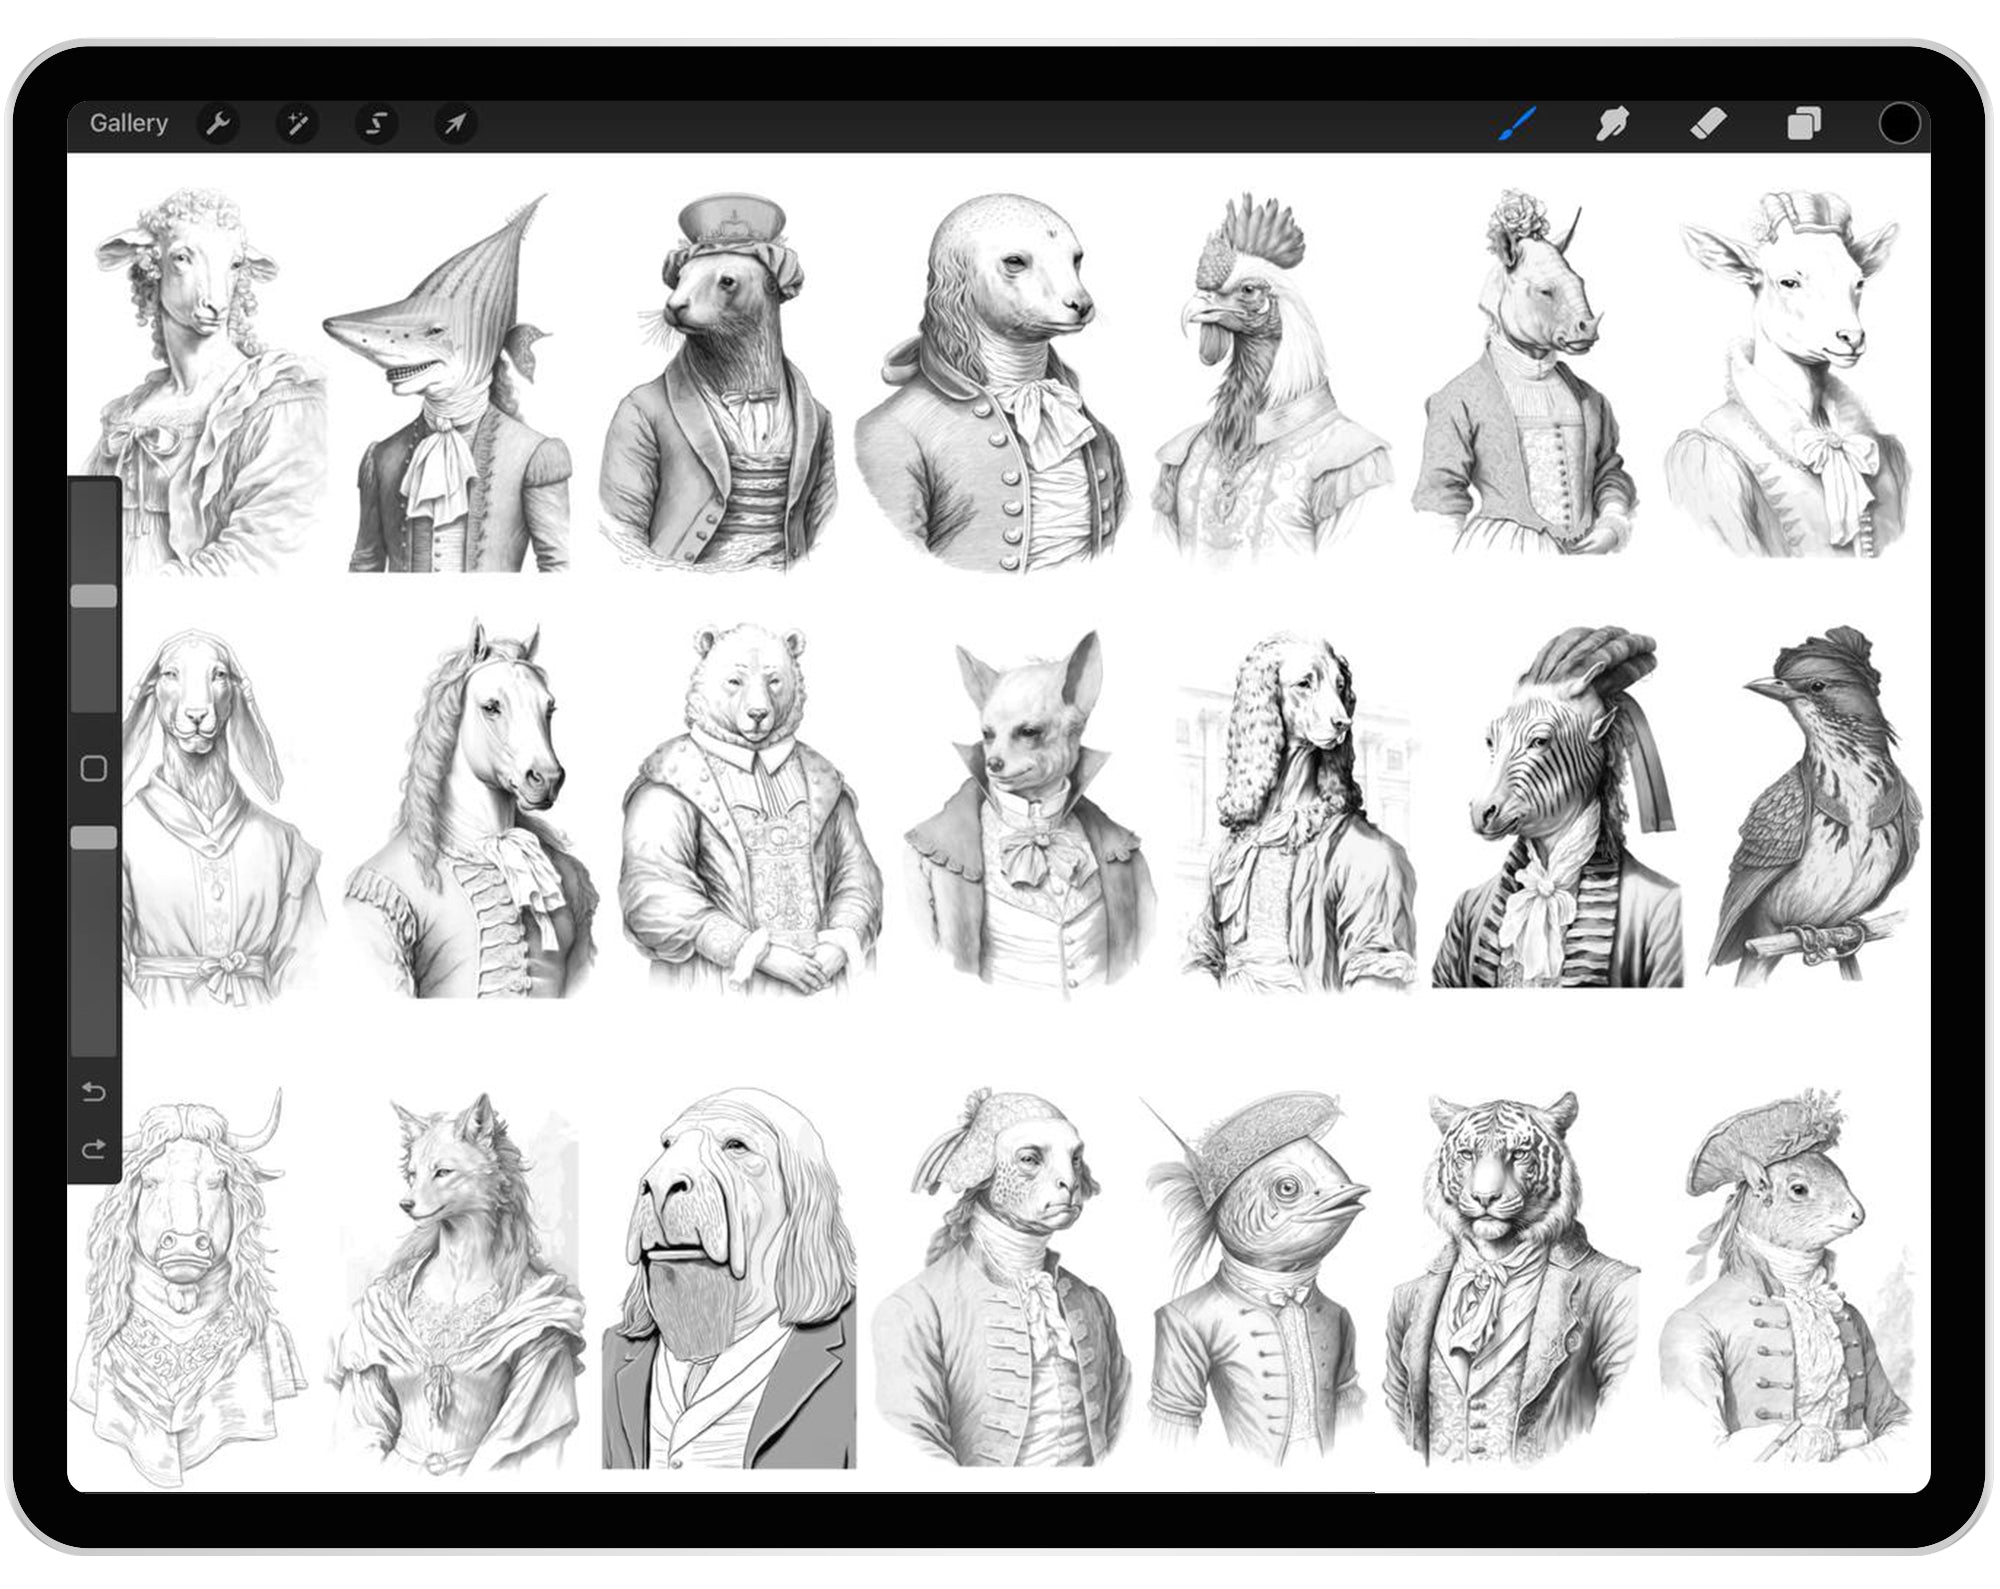Adjust the brush size slider
Screen dimensions: 2000x1589
tap(95, 595)
